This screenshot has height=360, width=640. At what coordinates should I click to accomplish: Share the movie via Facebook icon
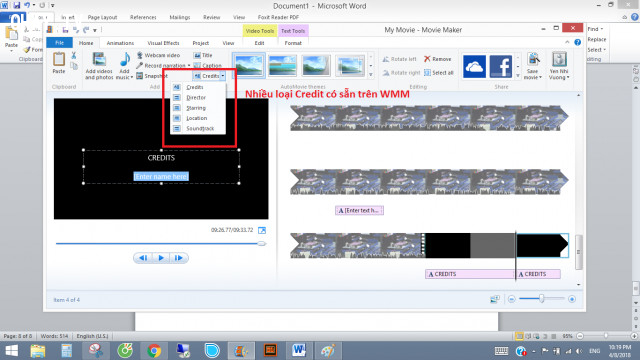(x=500, y=66)
